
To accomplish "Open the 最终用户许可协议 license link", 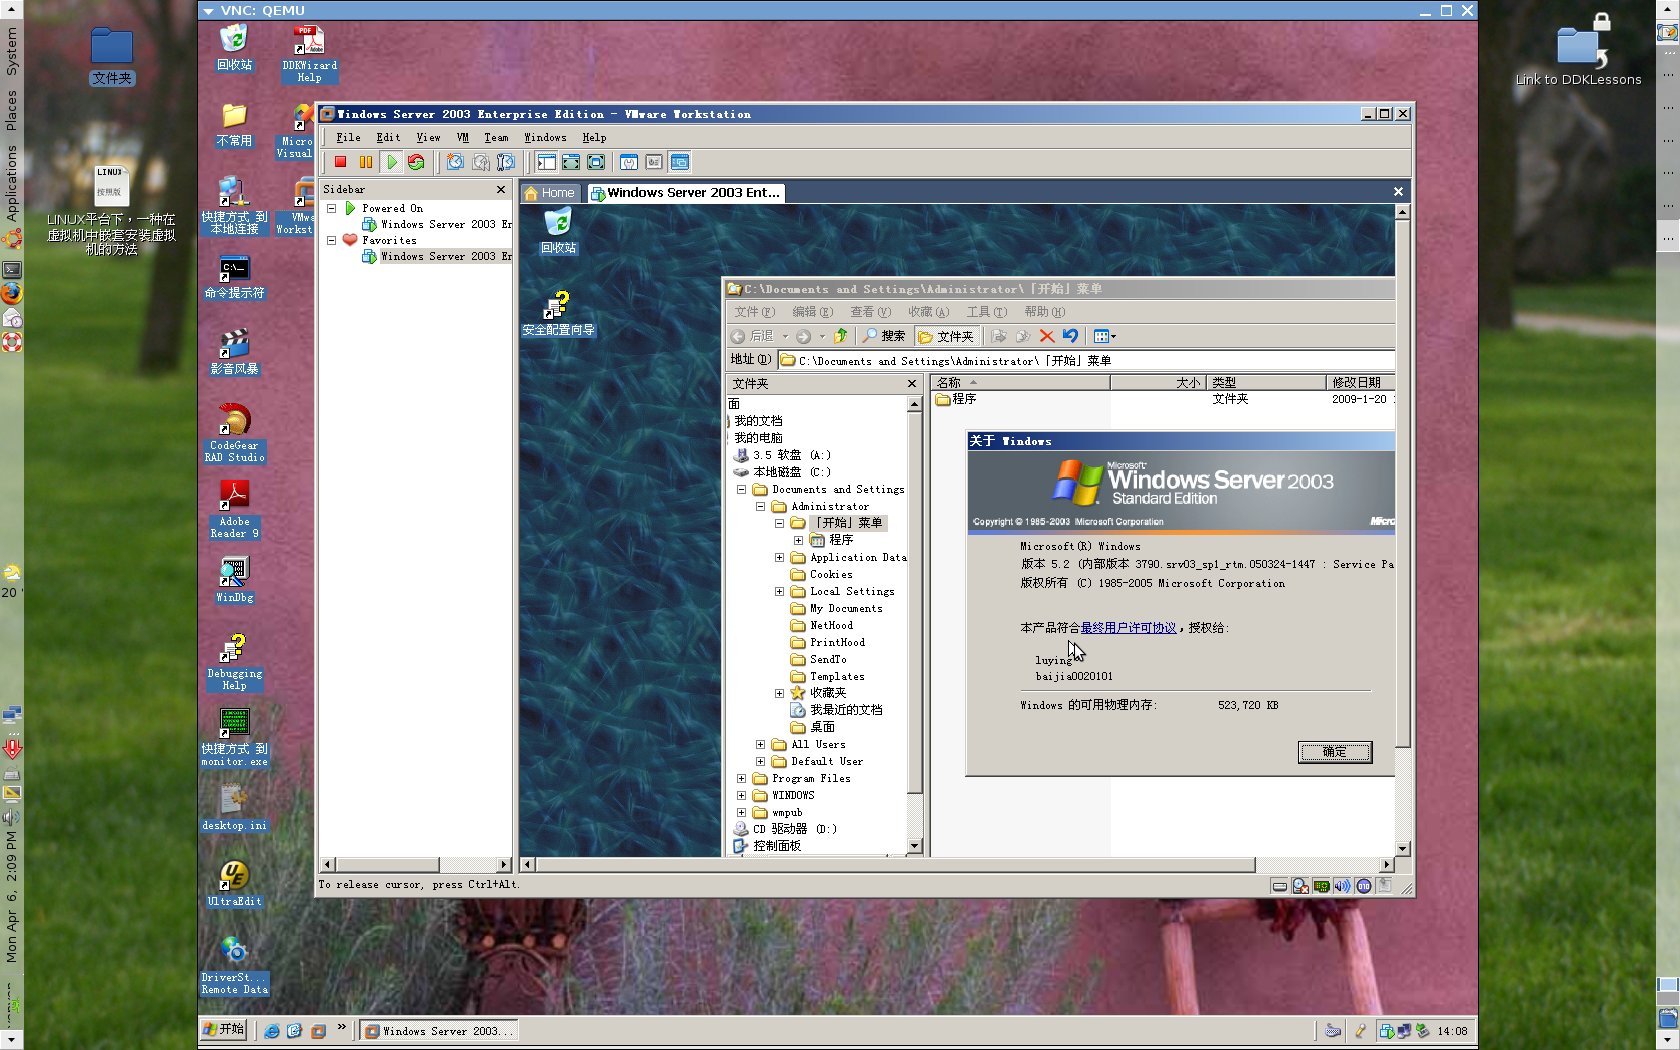I will coord(1128,628).
